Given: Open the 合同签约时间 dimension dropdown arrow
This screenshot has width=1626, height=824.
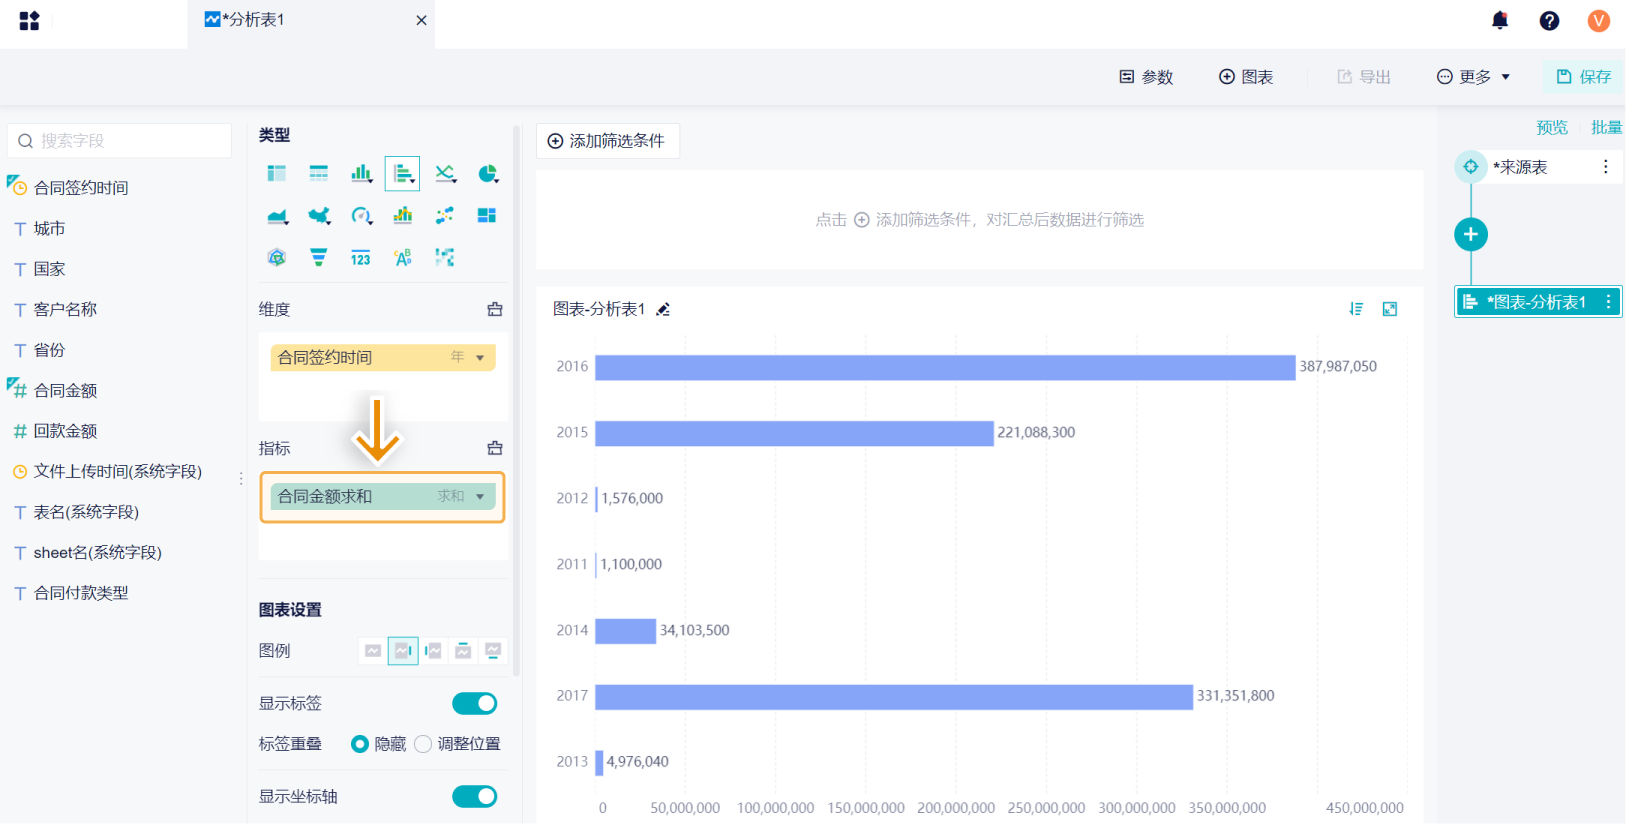Looking at the screenshot, I should (x=480, y=358).
